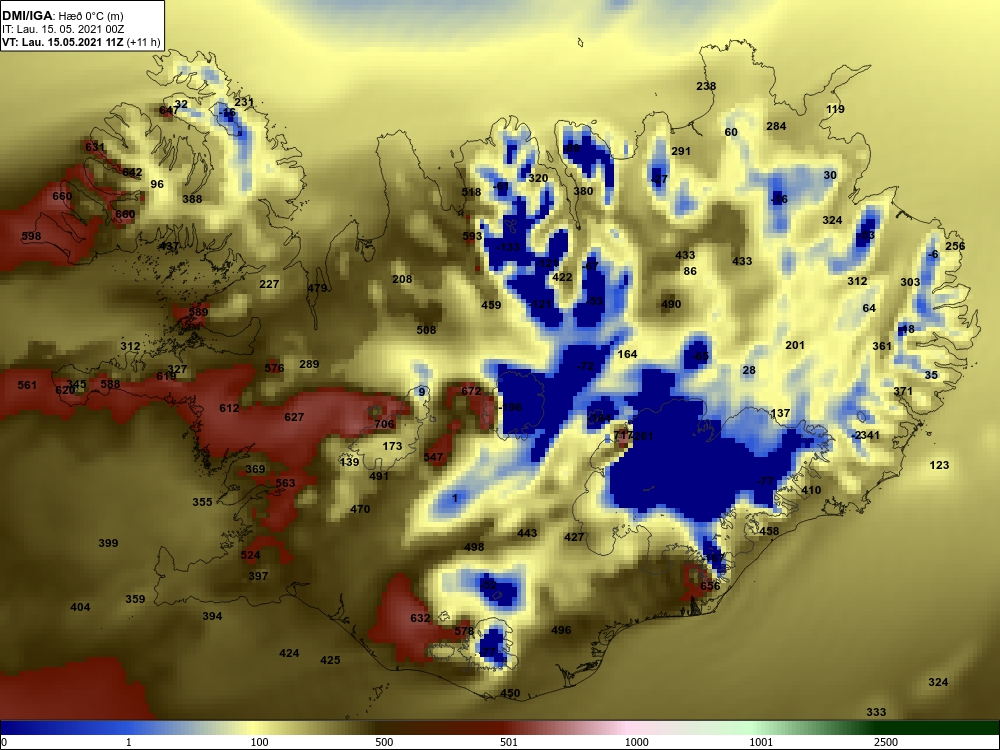Click the map value '404' in the southwest sea
This screenshot has height=750, width=1000.
(x=80, y=607)
